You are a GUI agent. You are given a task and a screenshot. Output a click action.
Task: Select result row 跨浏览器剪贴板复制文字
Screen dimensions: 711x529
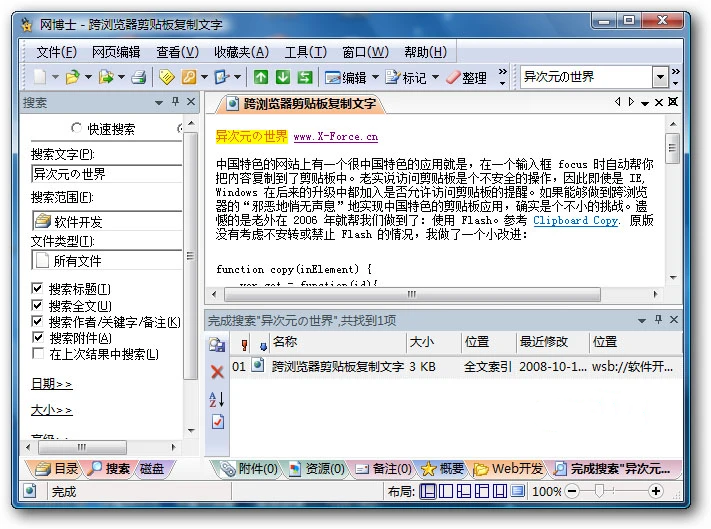pyautogui.click(x=455, y=366)
